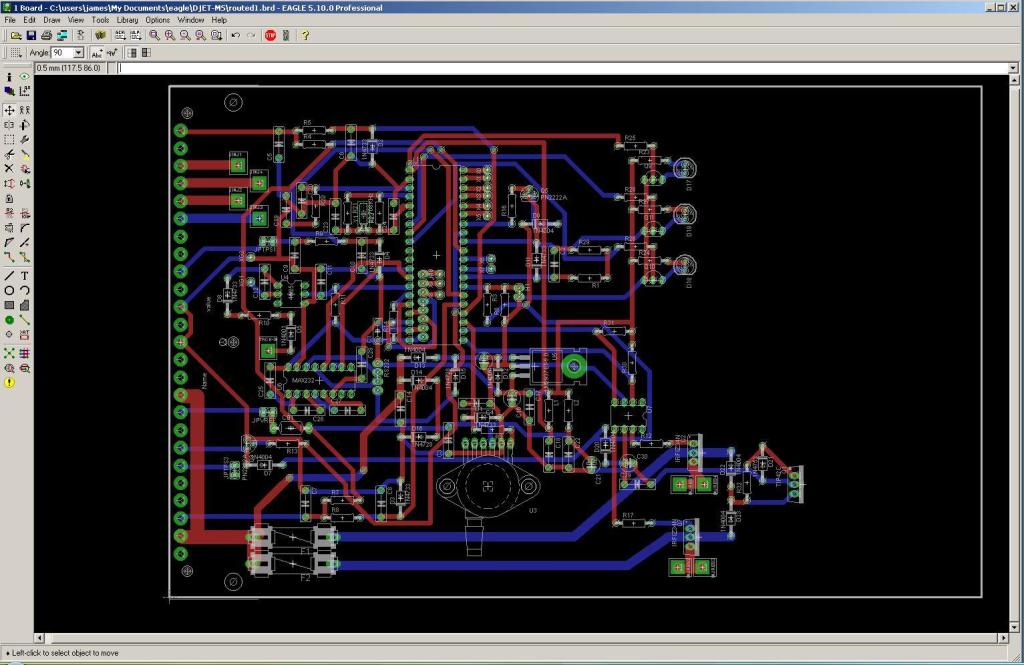Screen dimensions: 1024x665
Task: Activate the Show (eye) tool
Action: point(24,76)
